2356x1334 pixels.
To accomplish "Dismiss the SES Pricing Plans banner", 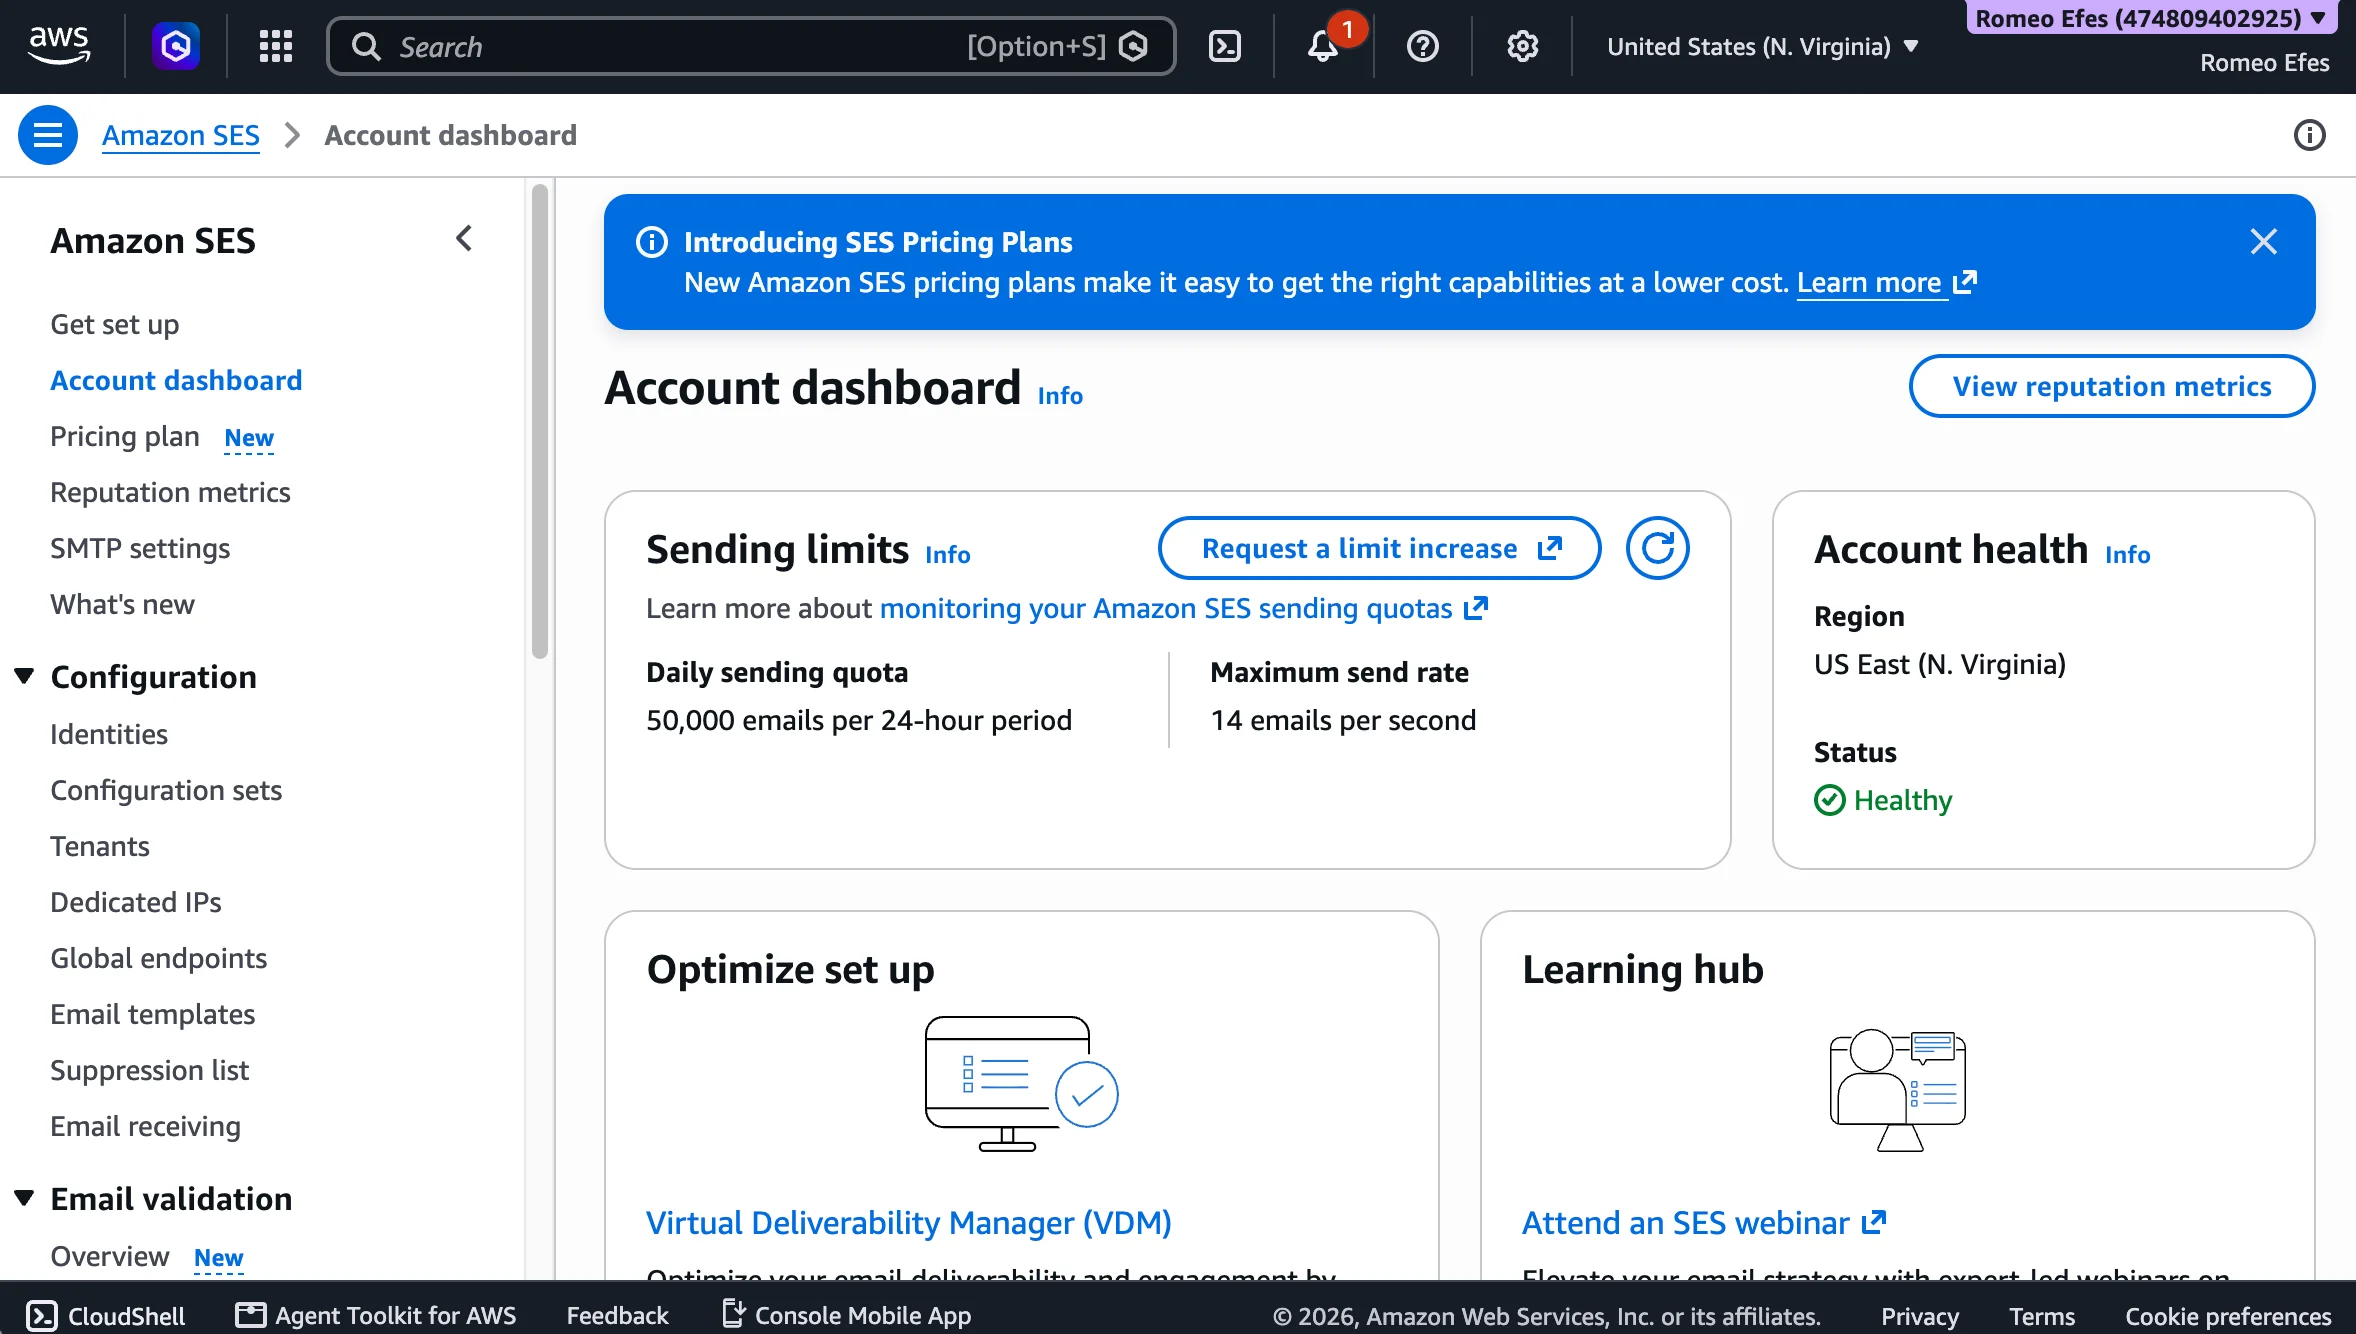I will click(2264, 242).
